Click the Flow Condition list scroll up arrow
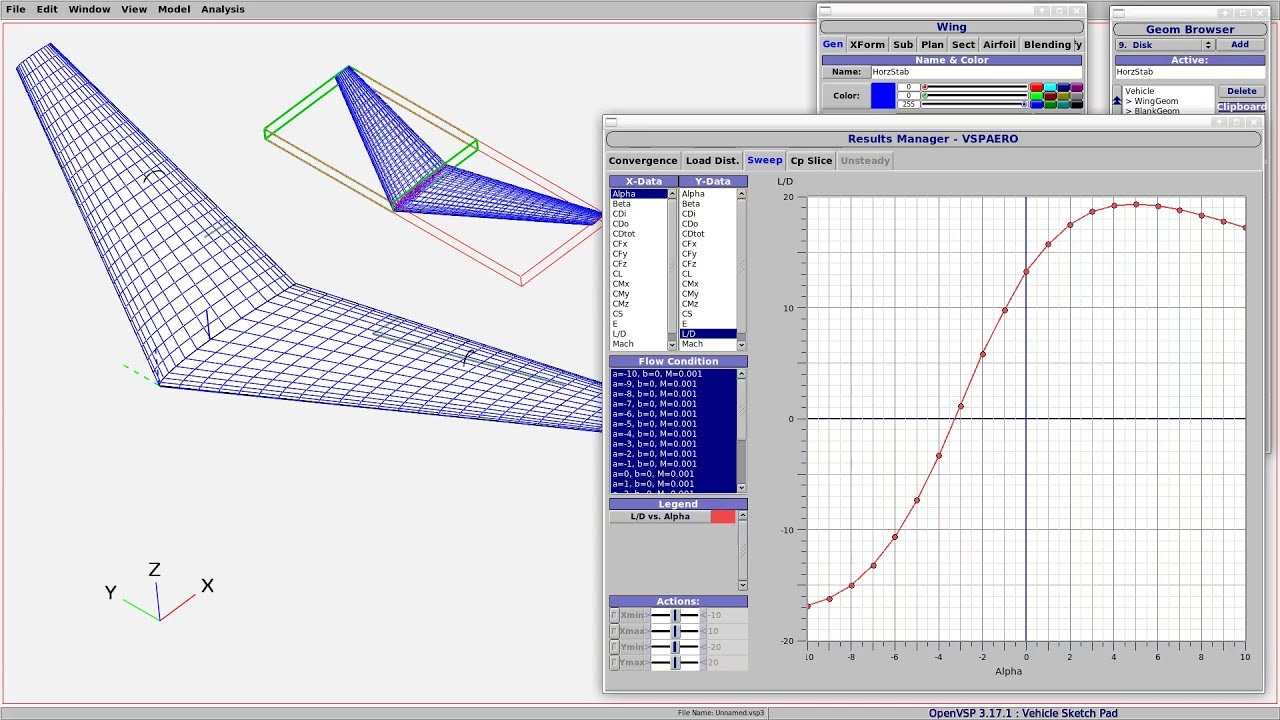 [742, 374]
